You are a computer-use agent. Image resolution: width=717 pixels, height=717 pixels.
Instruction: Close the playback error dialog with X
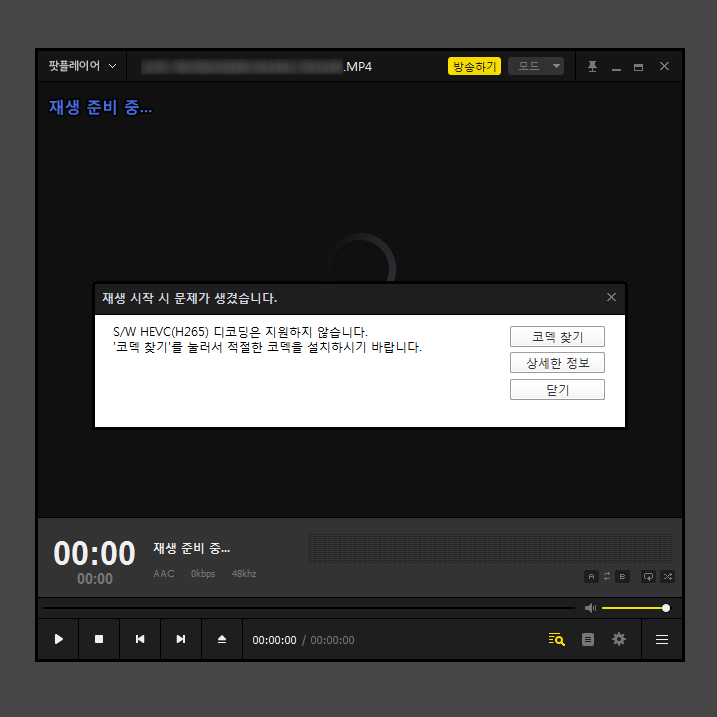click(611, 297)
